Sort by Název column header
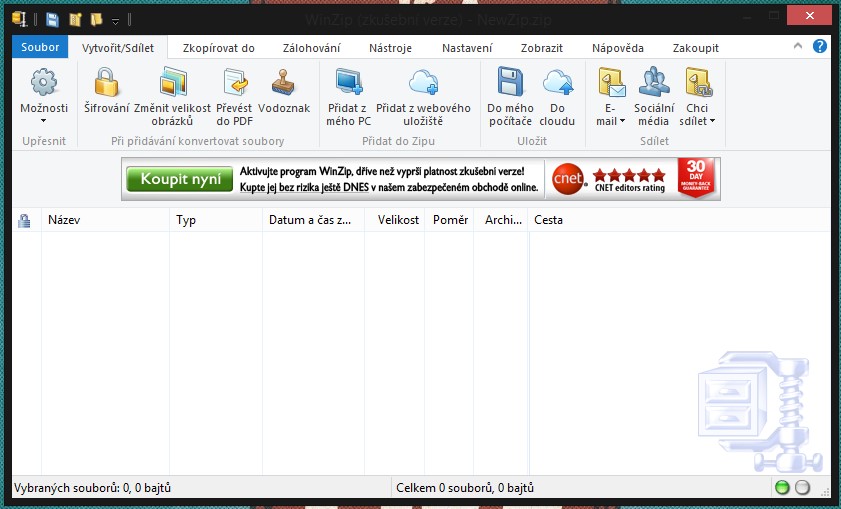 (106, 220)
